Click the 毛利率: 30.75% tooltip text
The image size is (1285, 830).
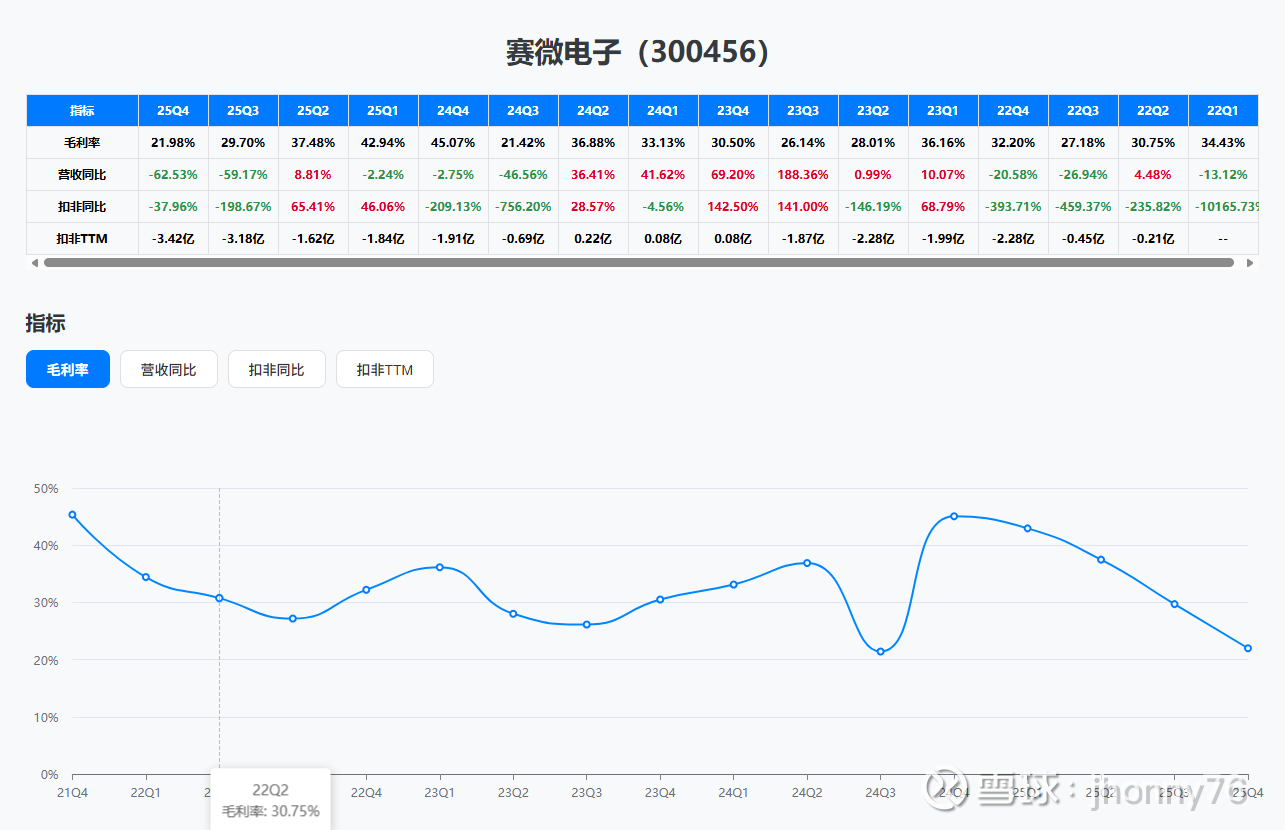point(271,811)
